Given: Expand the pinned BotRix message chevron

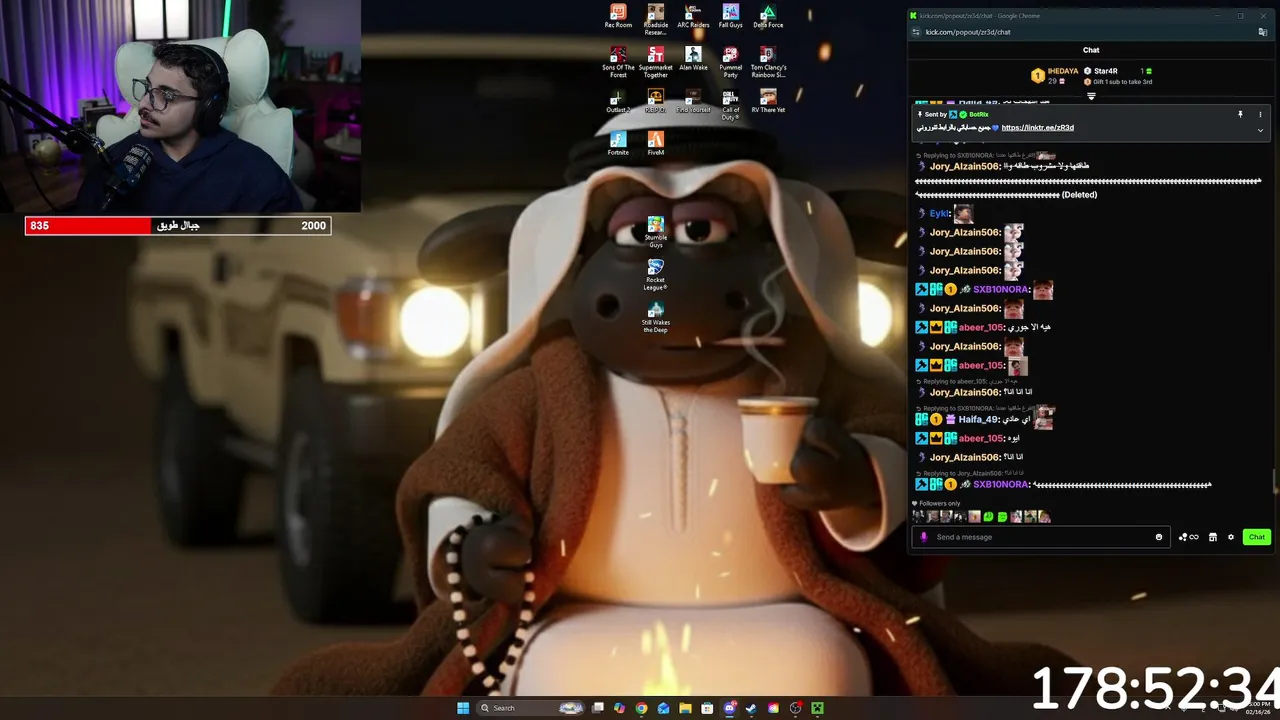Looking at the screenshot, I should (1260, 130).
